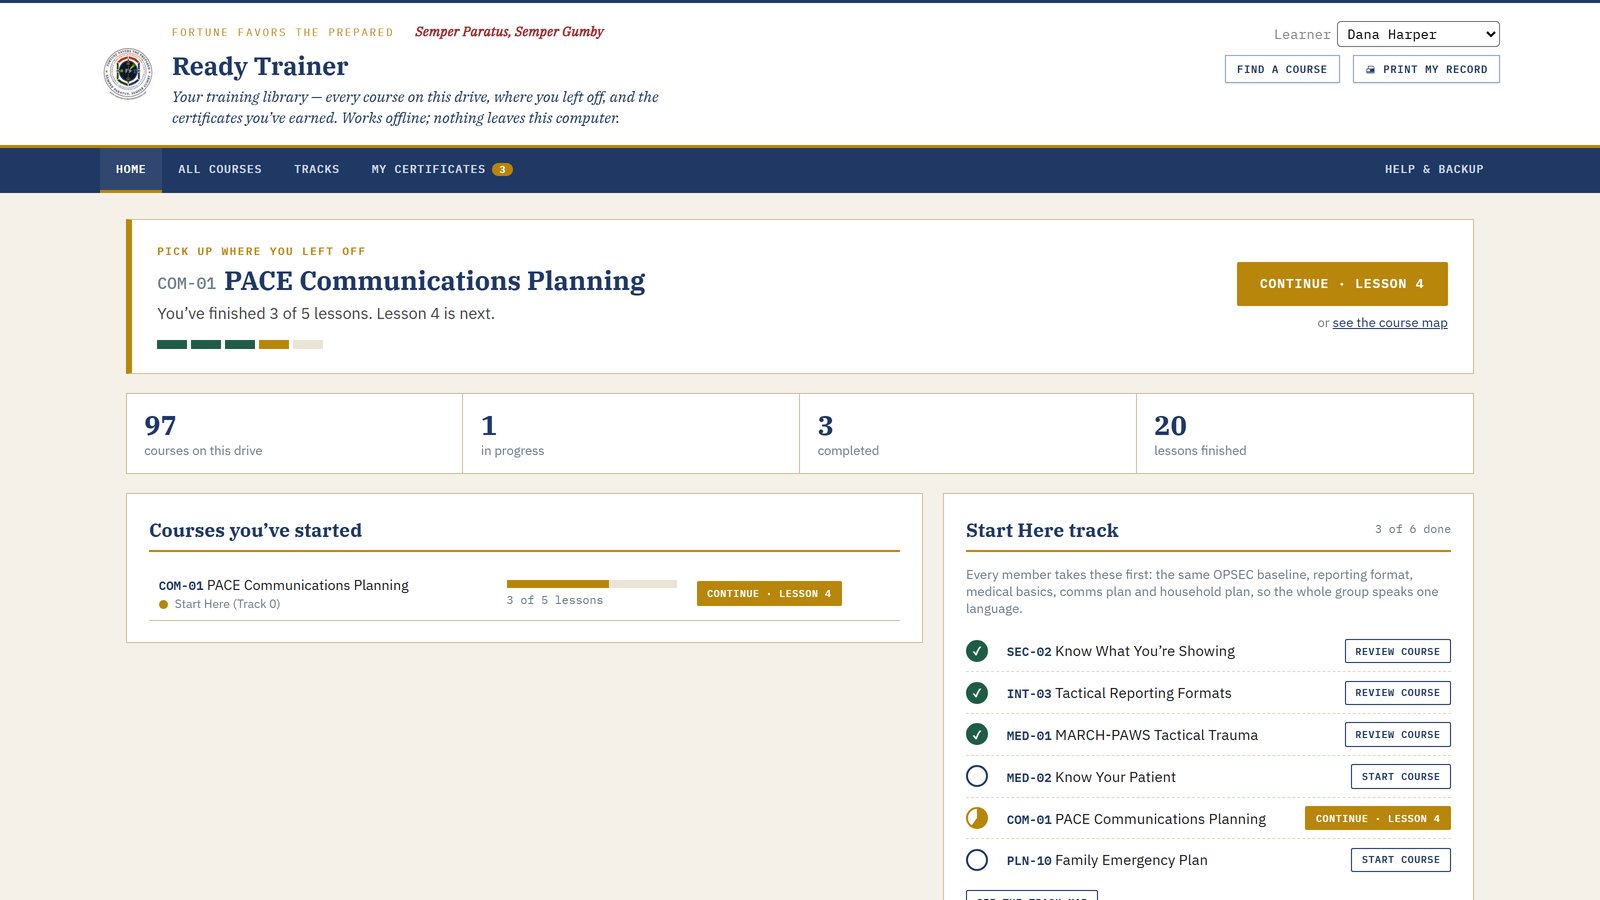This screenshot has width=1600, height=900.
Task: Click the '3 completed' stat
Action: coord(968,433)
